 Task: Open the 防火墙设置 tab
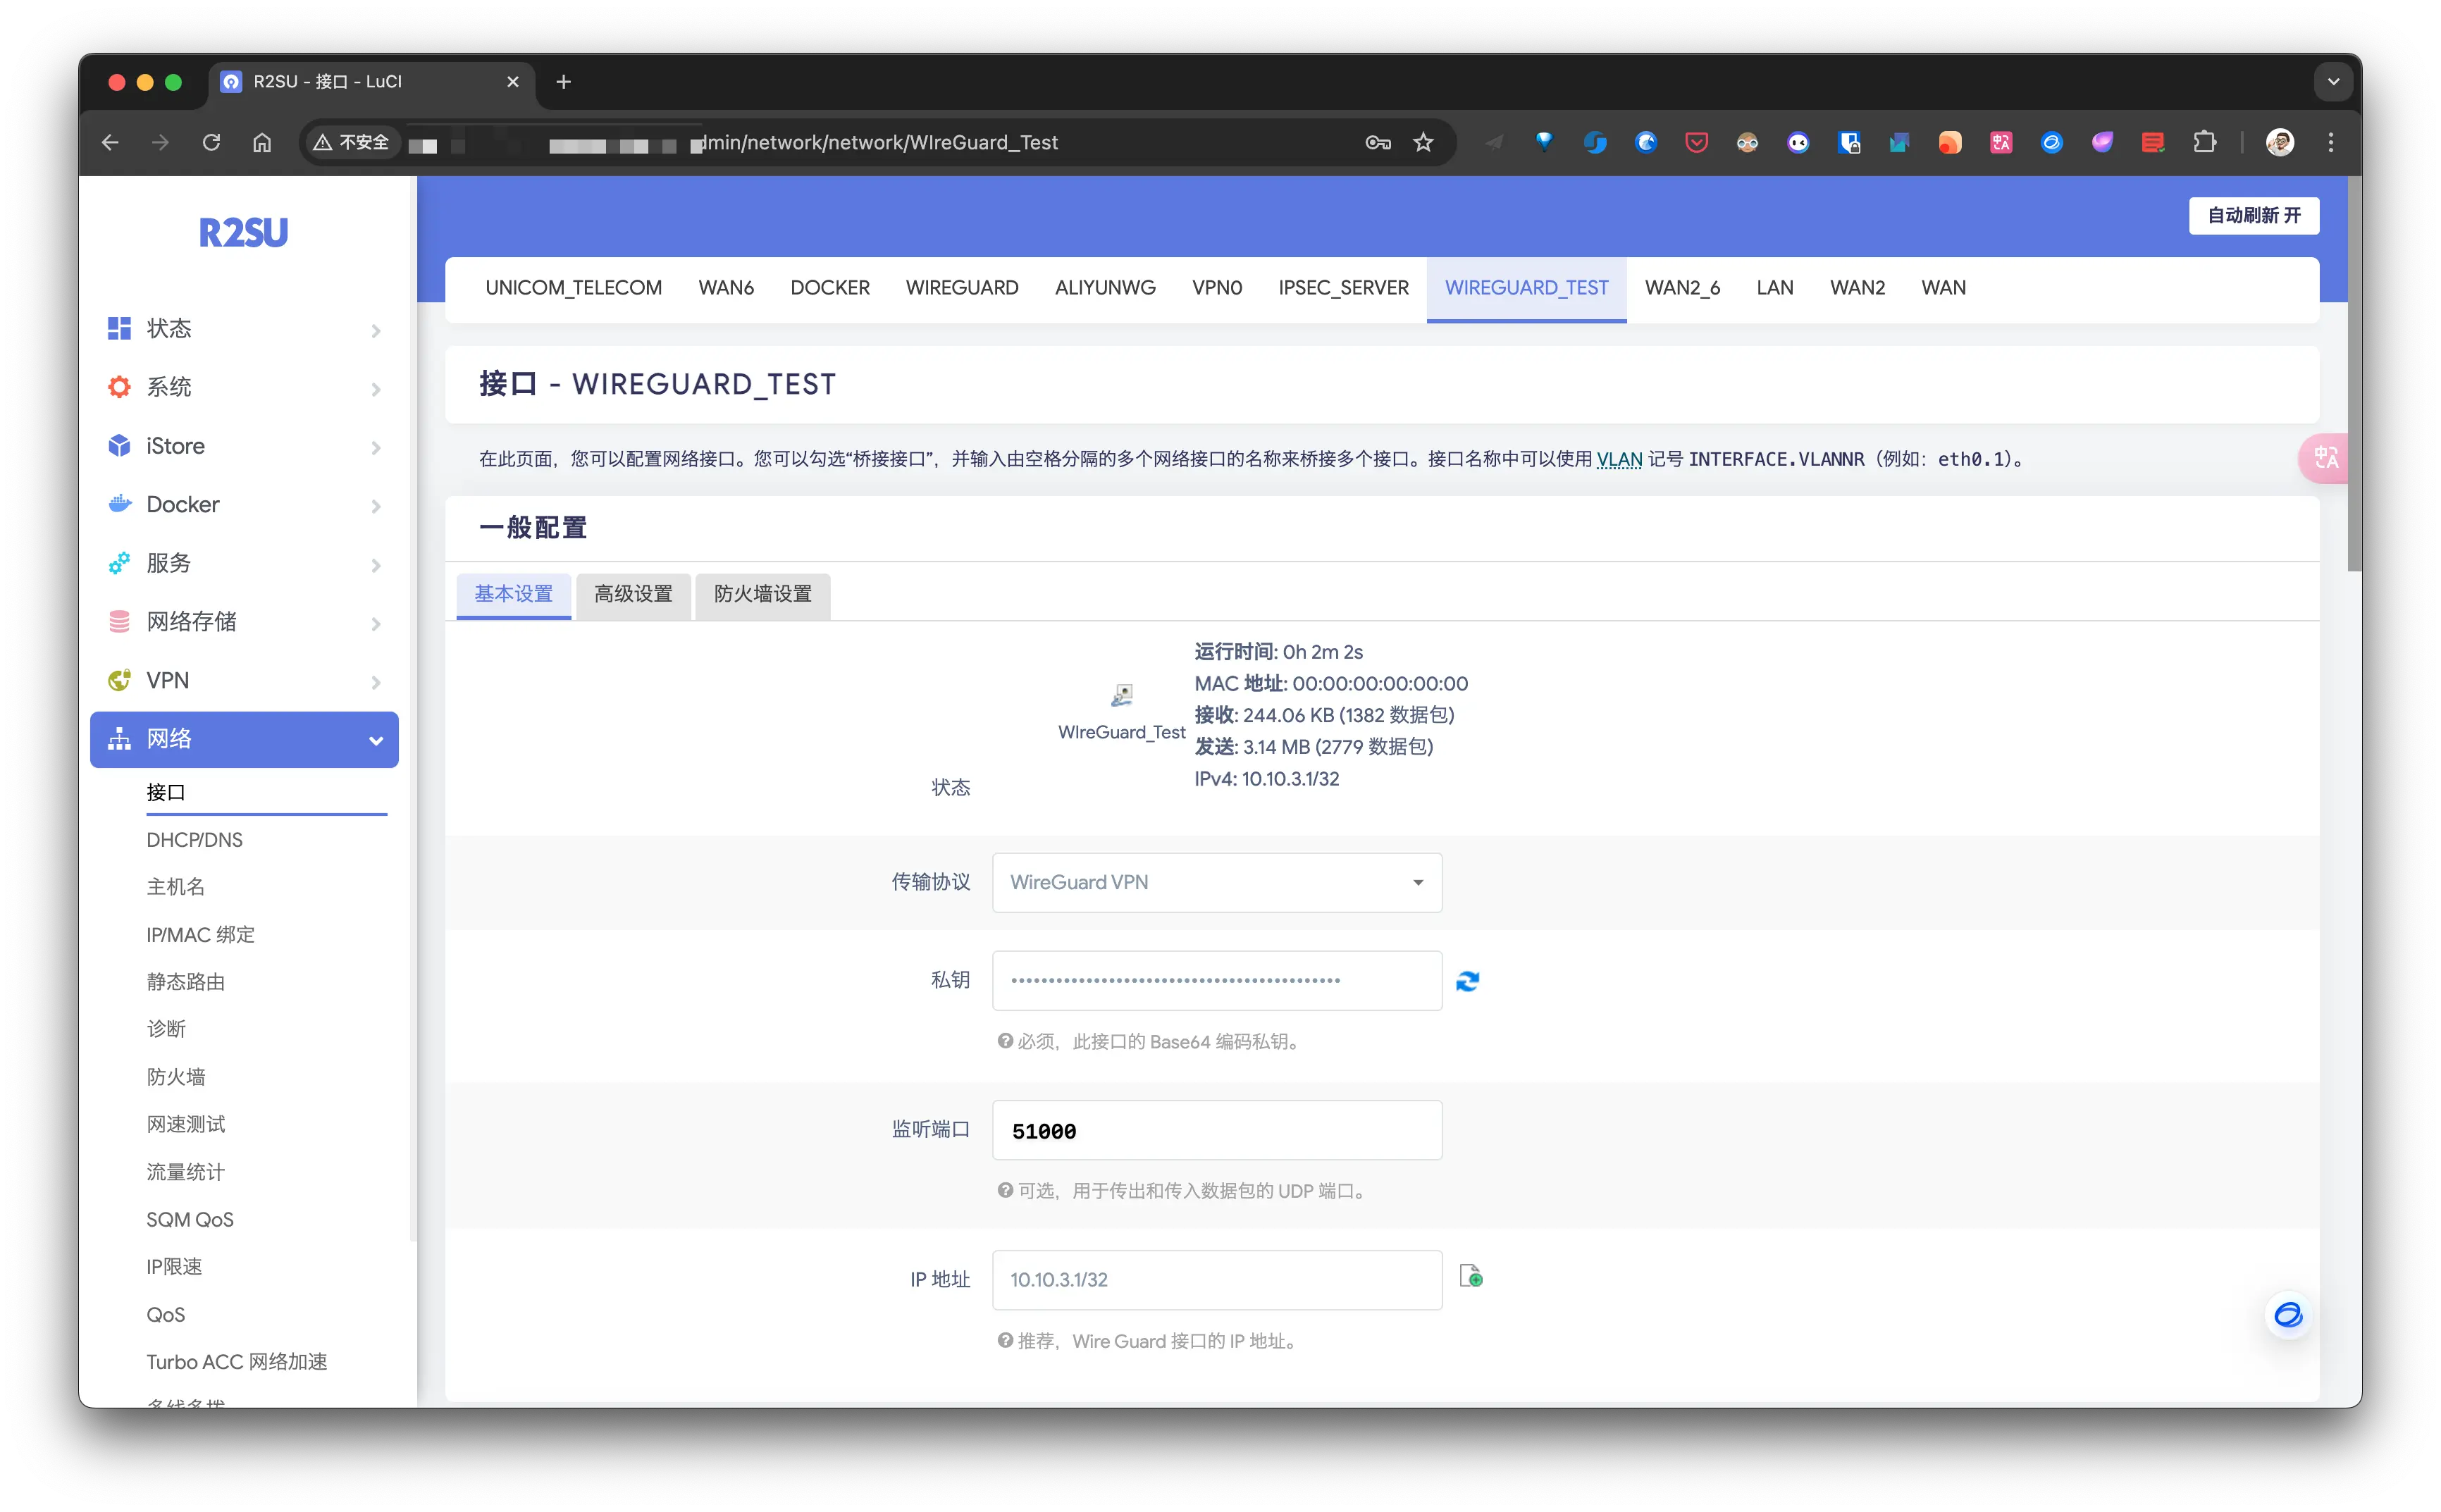point(762,594)
